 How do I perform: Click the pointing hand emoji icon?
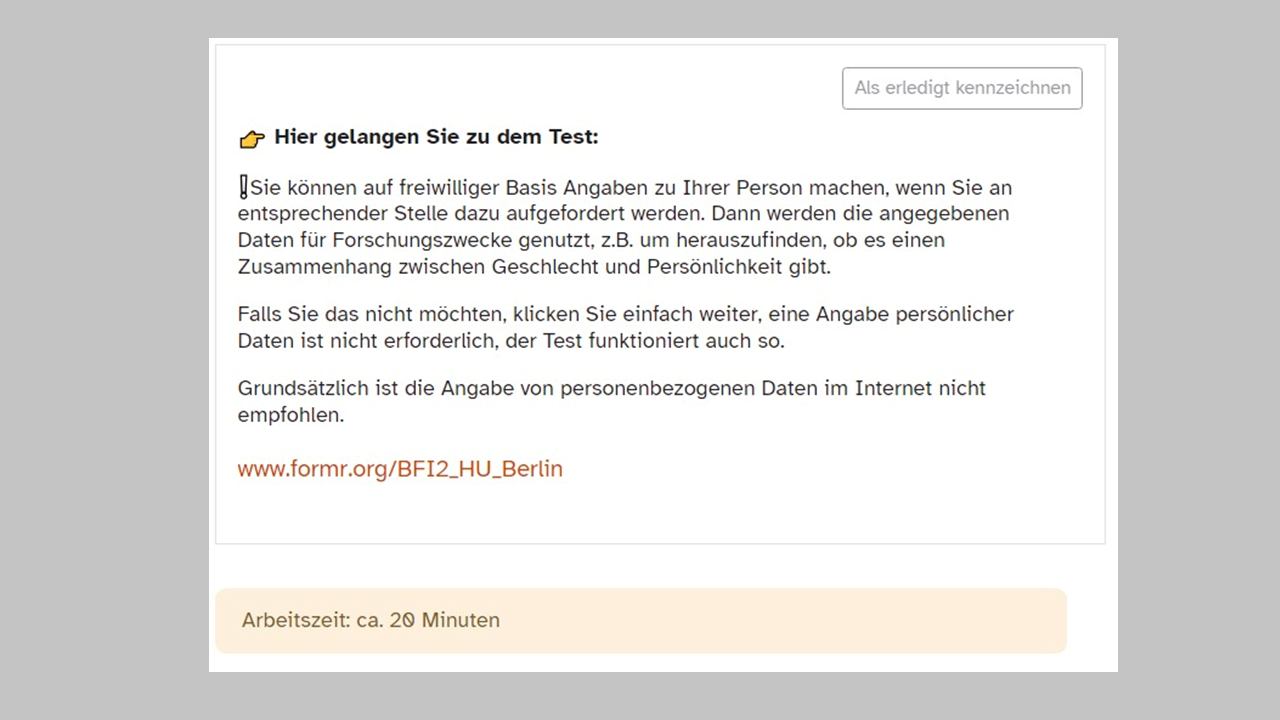[252, 139]
